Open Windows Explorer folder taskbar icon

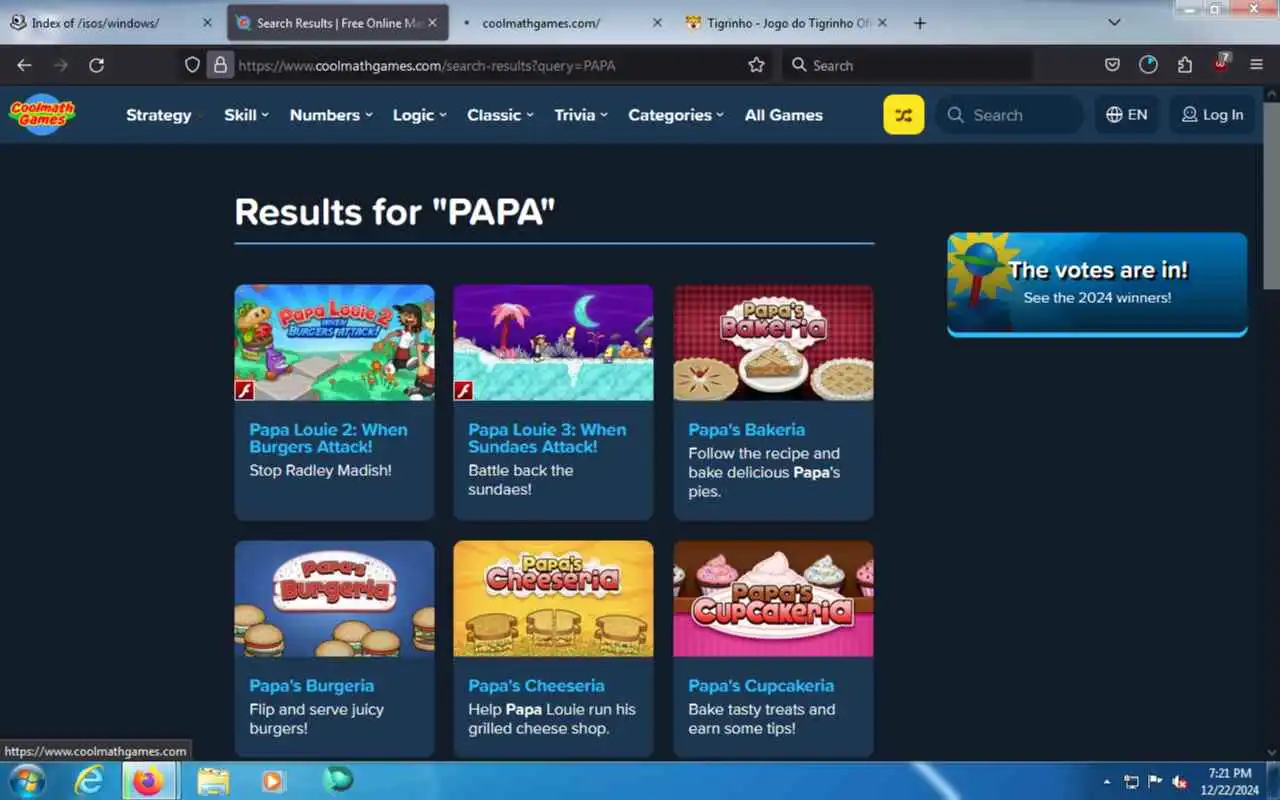tap(213, 781)
